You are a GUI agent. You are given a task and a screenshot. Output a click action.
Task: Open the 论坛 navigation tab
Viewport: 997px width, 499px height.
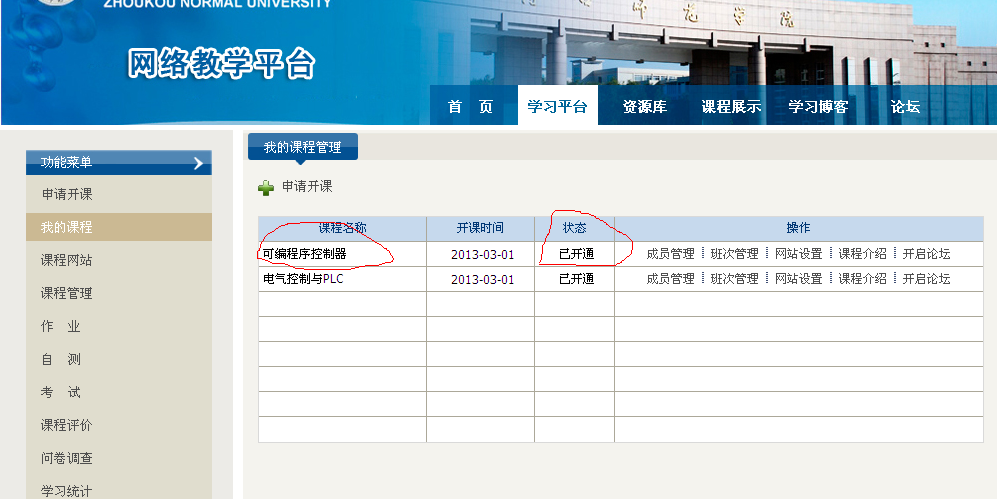click(905, 107)
